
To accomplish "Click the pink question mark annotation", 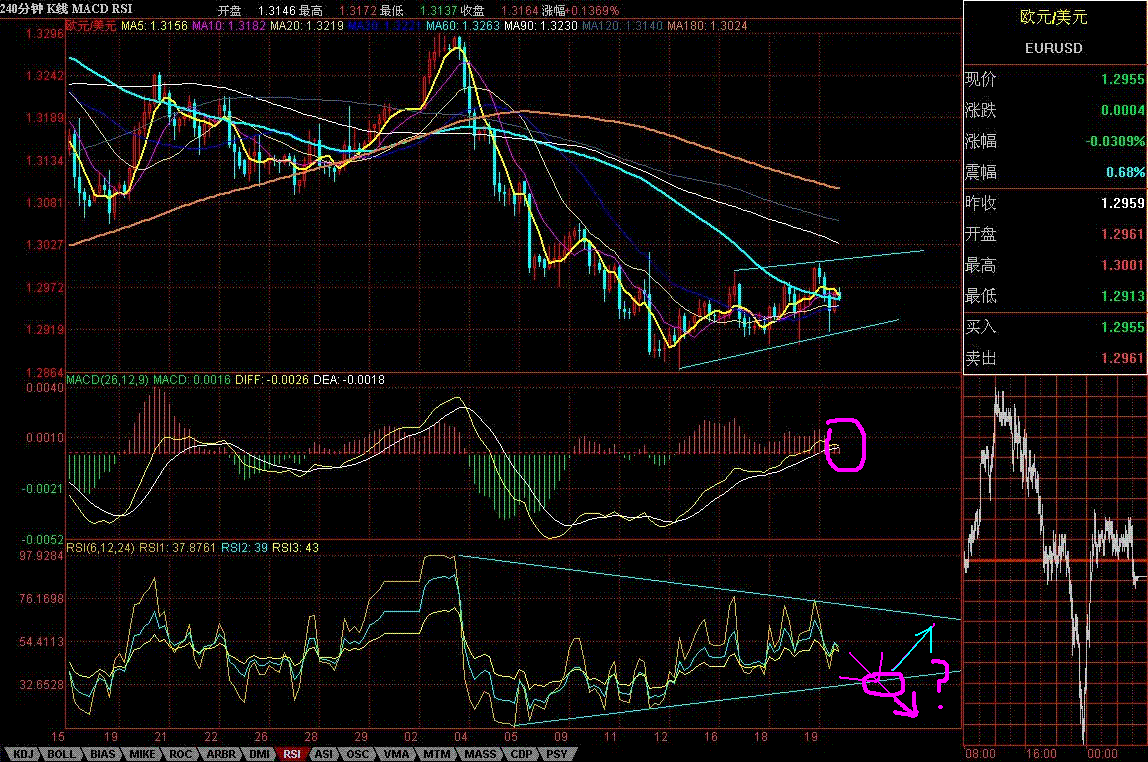I will (940, 684).
